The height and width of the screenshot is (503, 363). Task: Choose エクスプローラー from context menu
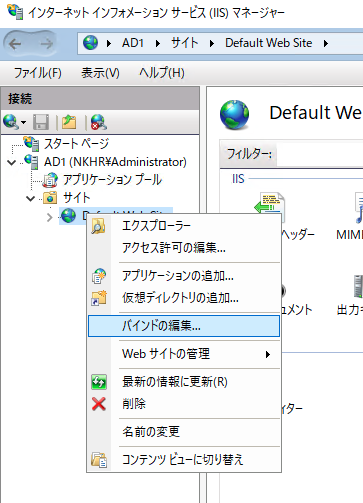(x=184, y=226)
